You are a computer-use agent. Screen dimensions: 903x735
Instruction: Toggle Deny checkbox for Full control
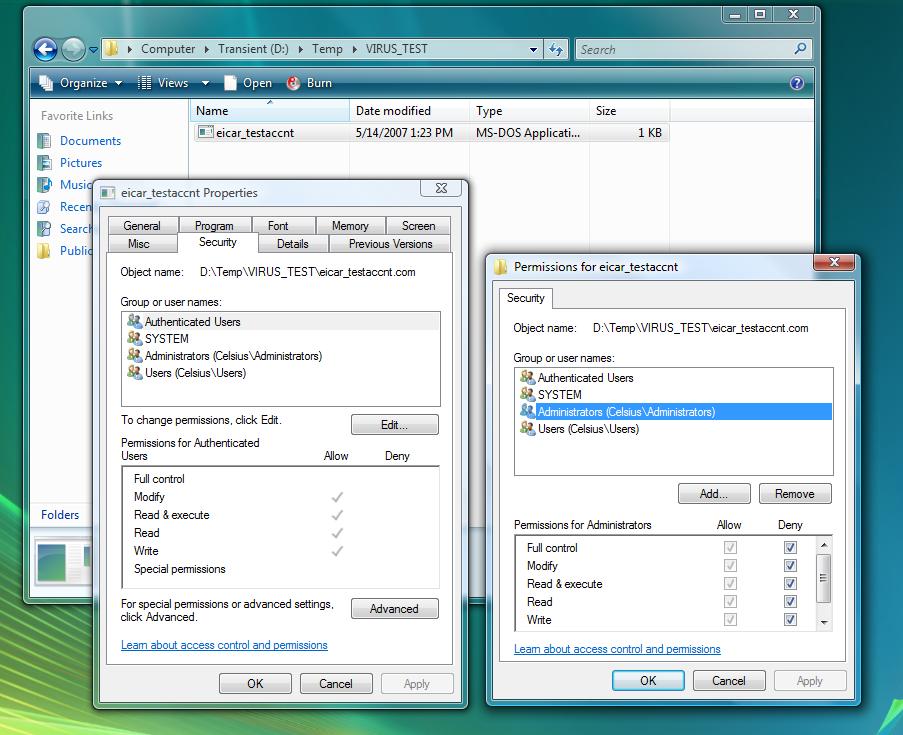pos(790,548)
